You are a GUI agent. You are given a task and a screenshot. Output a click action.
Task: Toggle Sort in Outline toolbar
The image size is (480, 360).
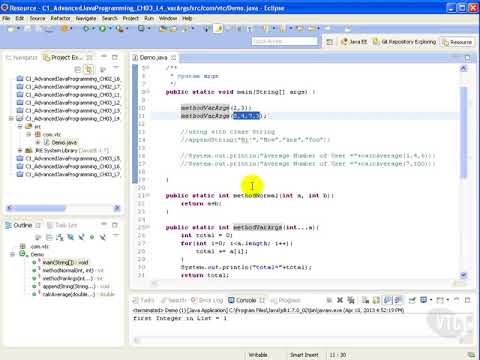tap(59, 237)
